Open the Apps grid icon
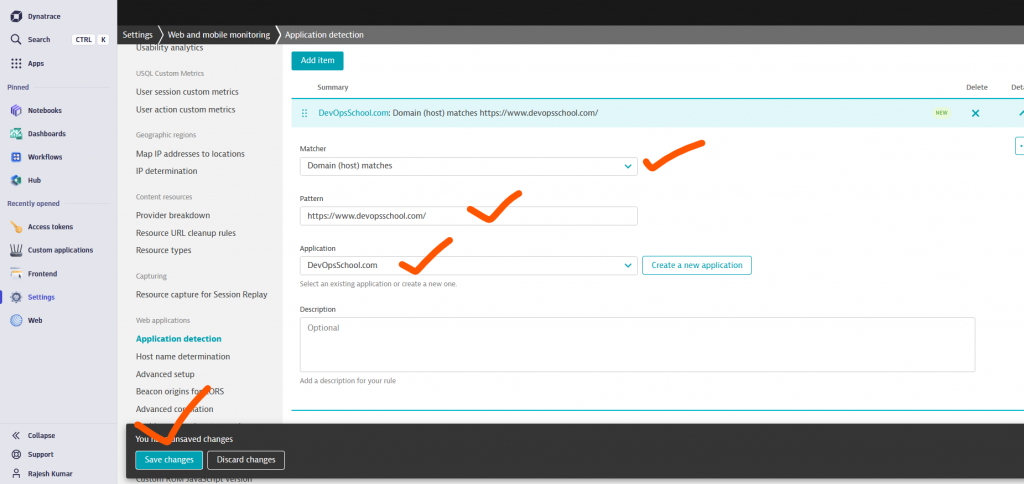This screenshot has height=484, width=1024. click(x=16, y=63)
